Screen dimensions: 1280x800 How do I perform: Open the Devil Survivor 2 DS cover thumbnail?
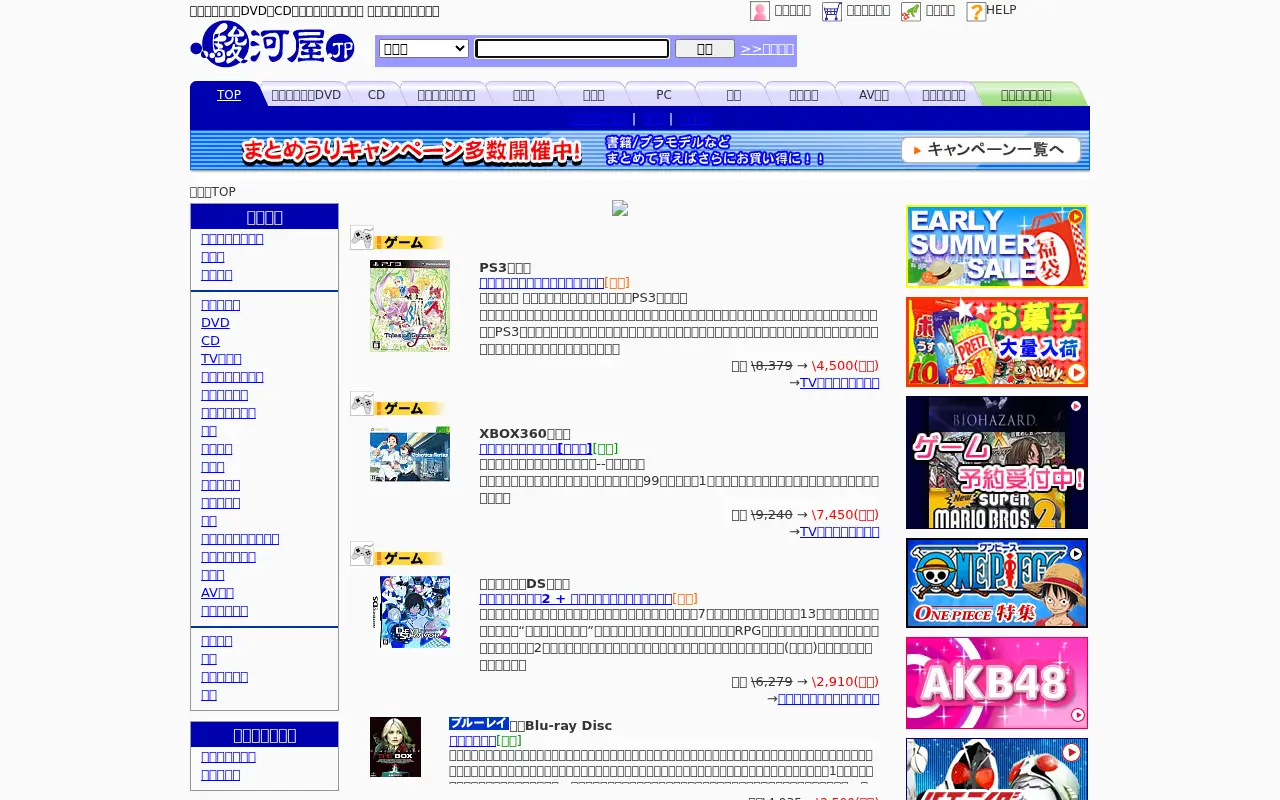(x=415, y=612)
